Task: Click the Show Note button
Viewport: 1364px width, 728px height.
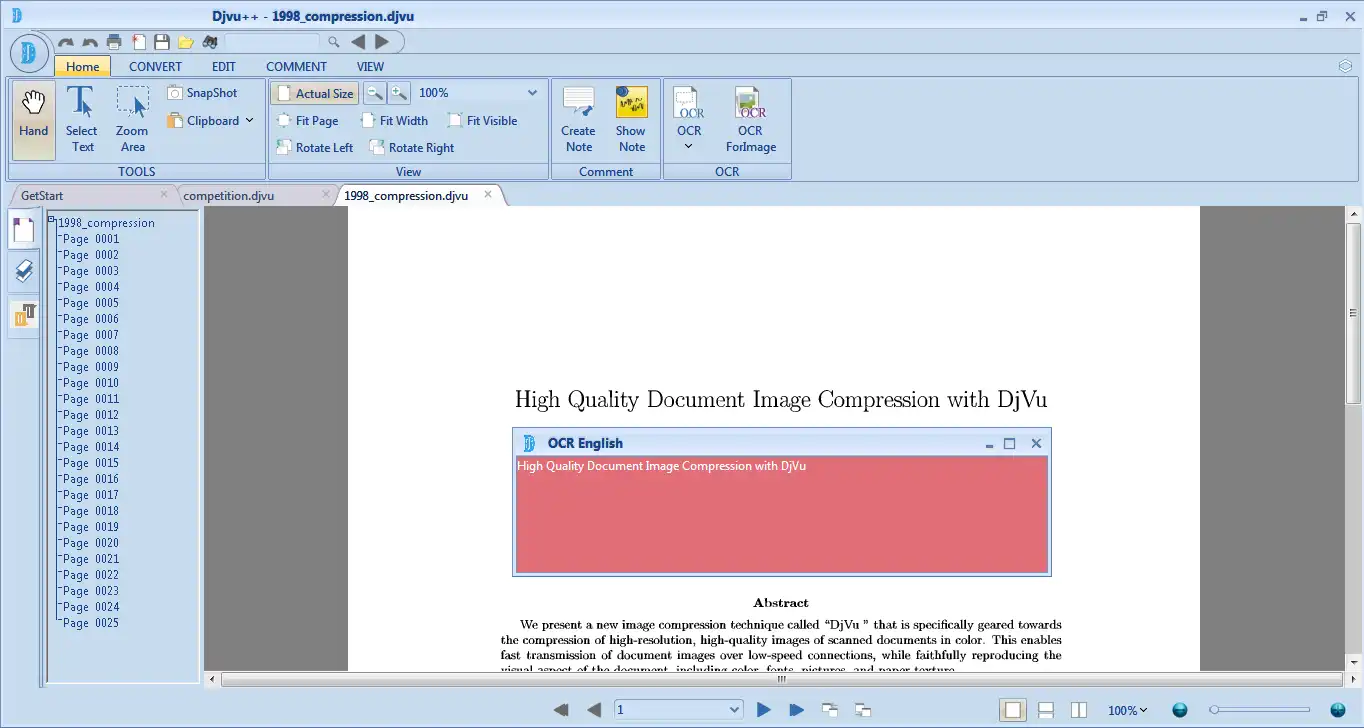Action: click(x=631, y=121)
